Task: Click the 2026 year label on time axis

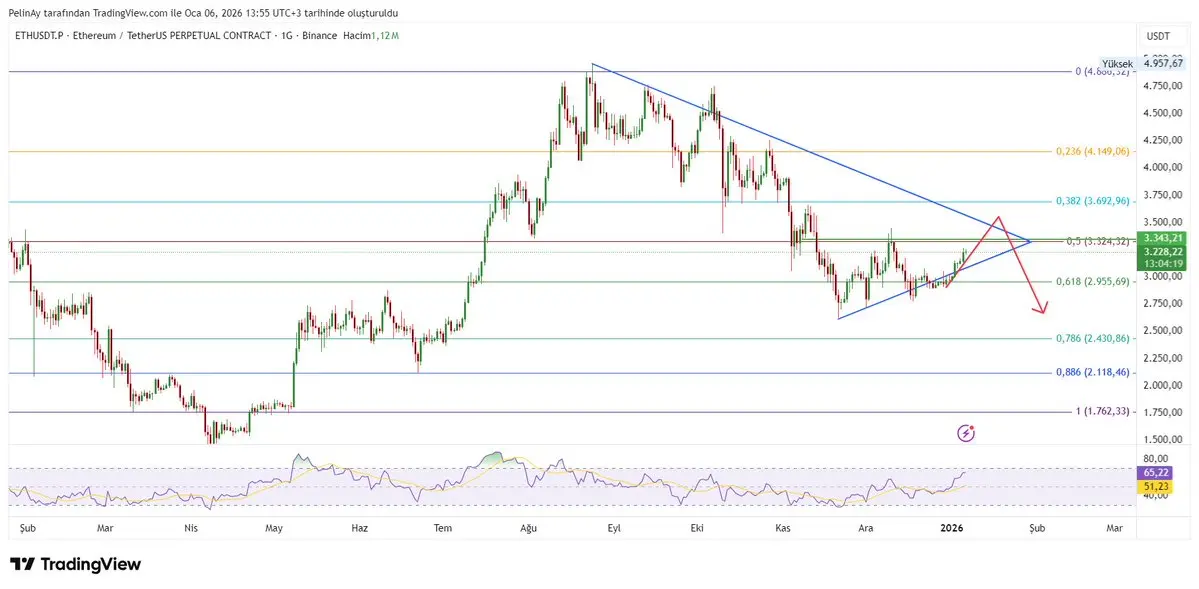Action: coord(951,528)
